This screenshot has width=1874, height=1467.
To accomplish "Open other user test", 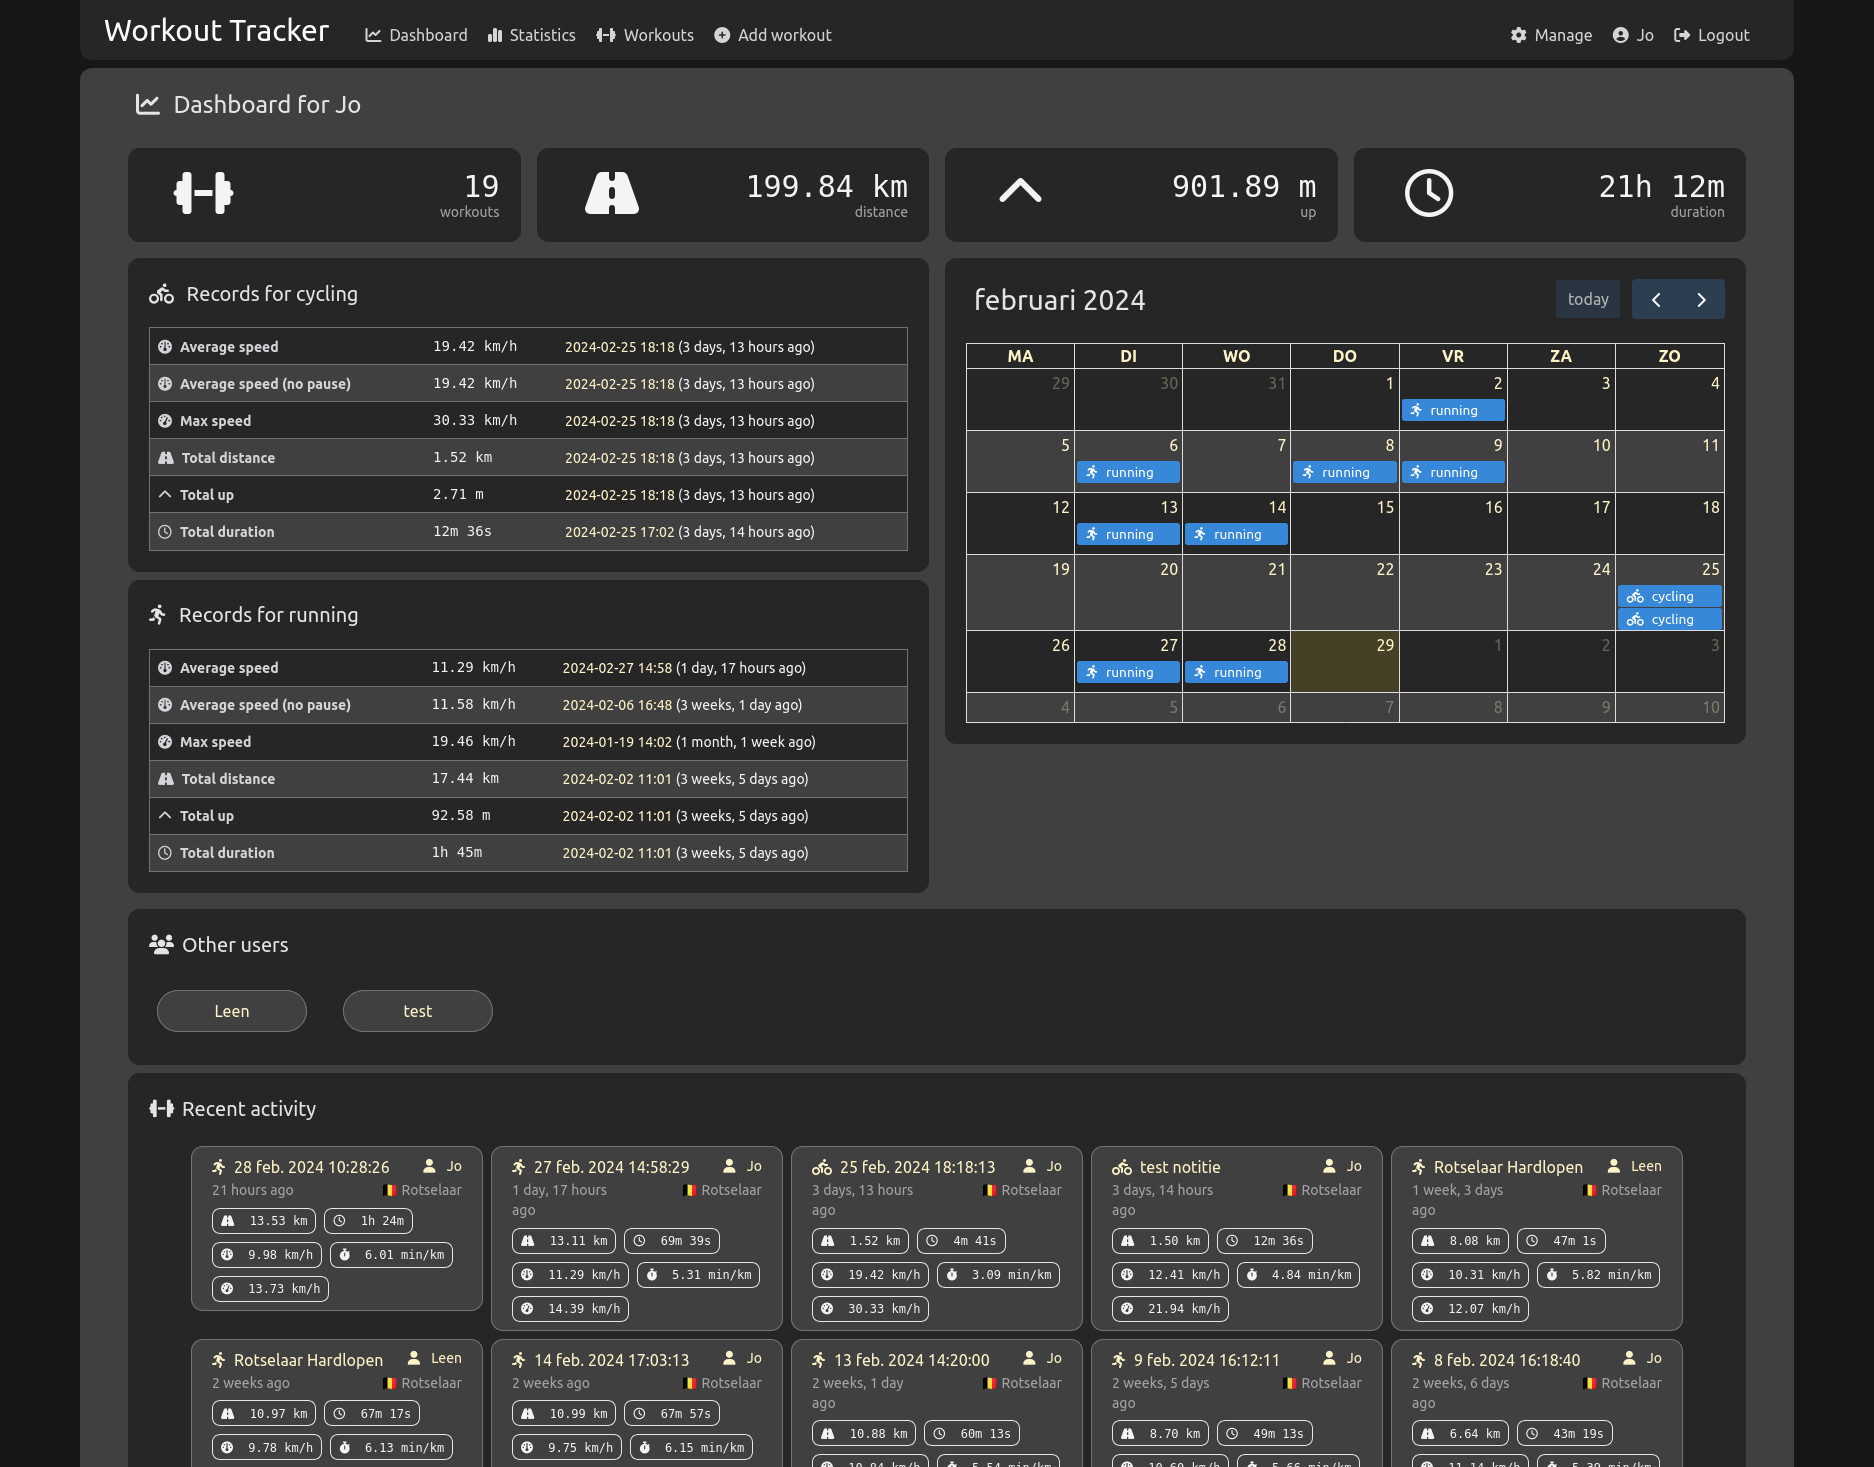I will point(418,1011).
